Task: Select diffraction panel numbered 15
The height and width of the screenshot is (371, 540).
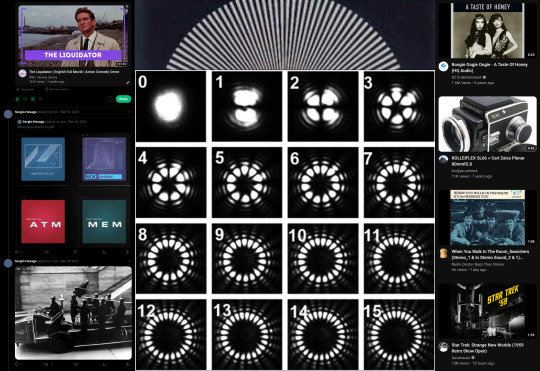Action: point(399,334)
